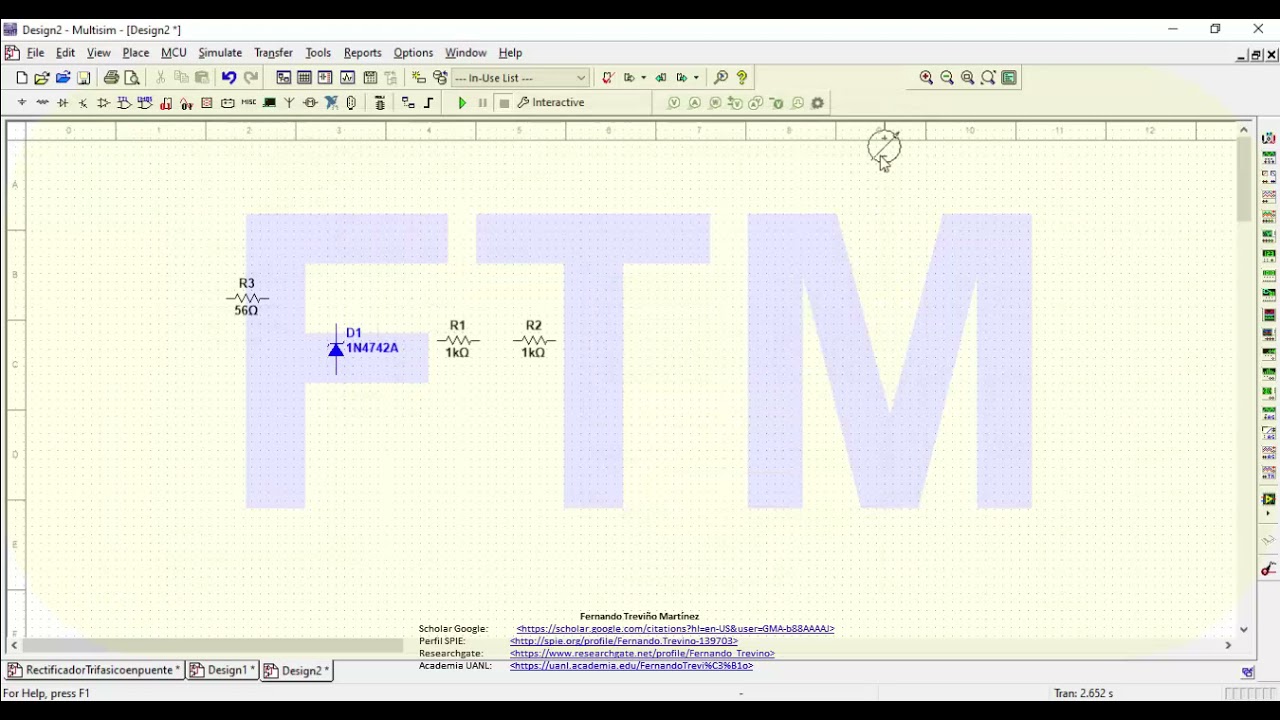Open the In-Use List dropdown
Viewport: 1280px width, 720px height.
(x=521, y=78)
